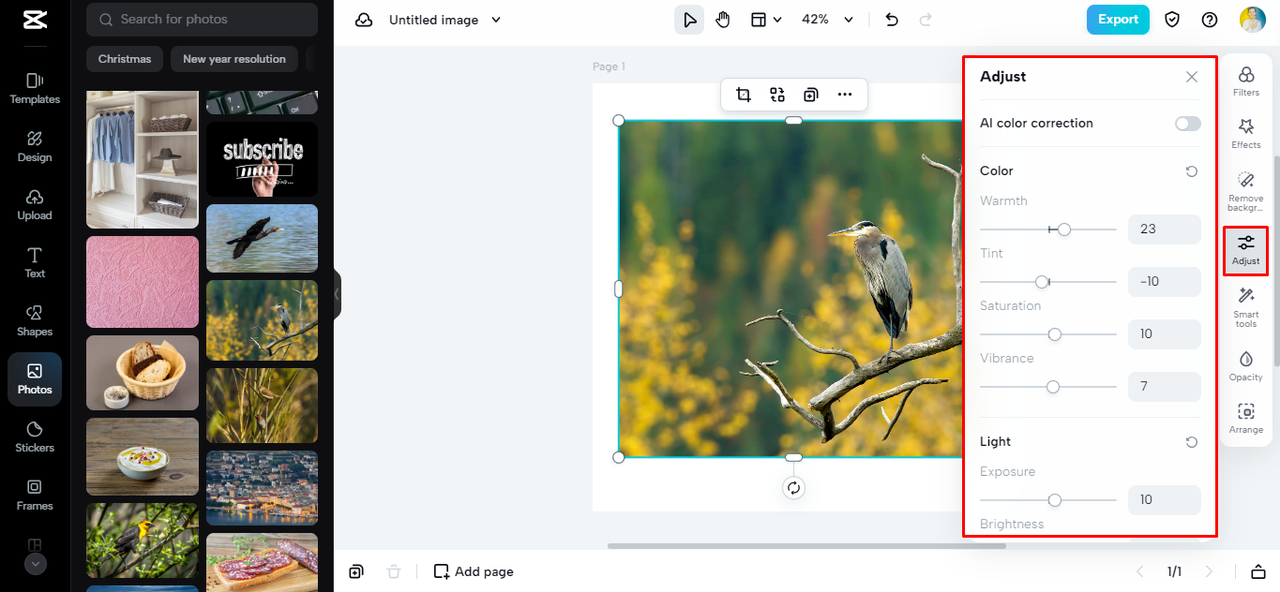1280x592 pixels.
Task: Open the Design sidebar panel
Action: (x=35, y=146)
